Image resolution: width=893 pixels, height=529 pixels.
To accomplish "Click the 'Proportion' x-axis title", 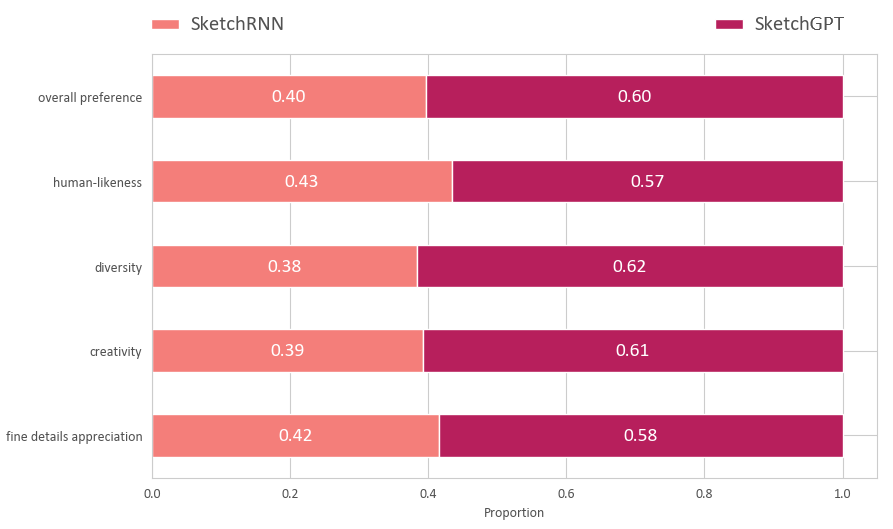I will (514, 513).
